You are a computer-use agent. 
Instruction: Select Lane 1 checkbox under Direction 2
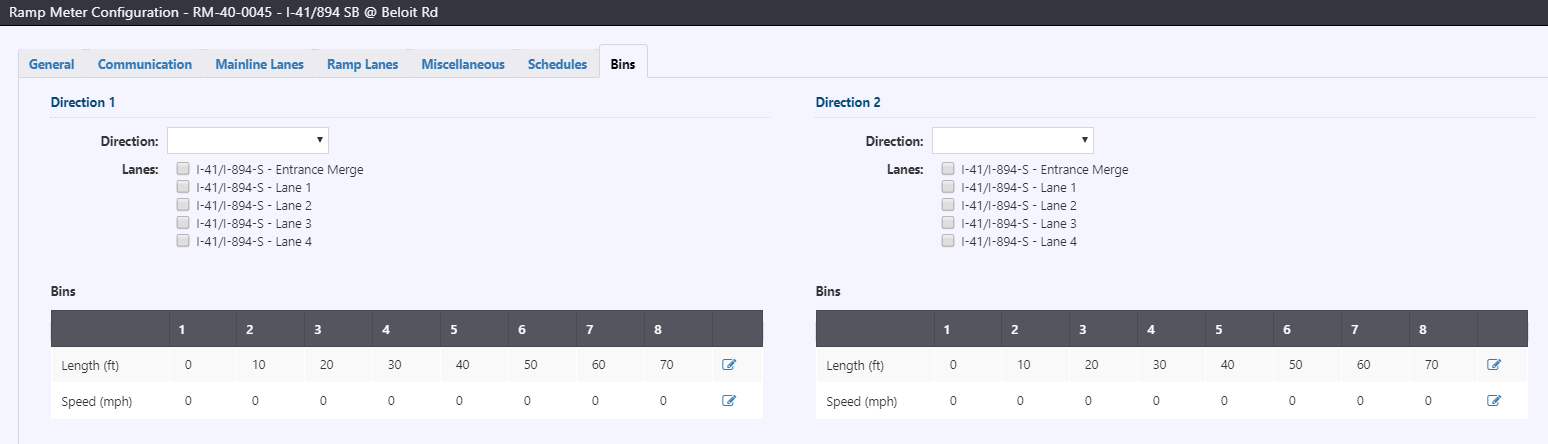(x=948, y=187)
